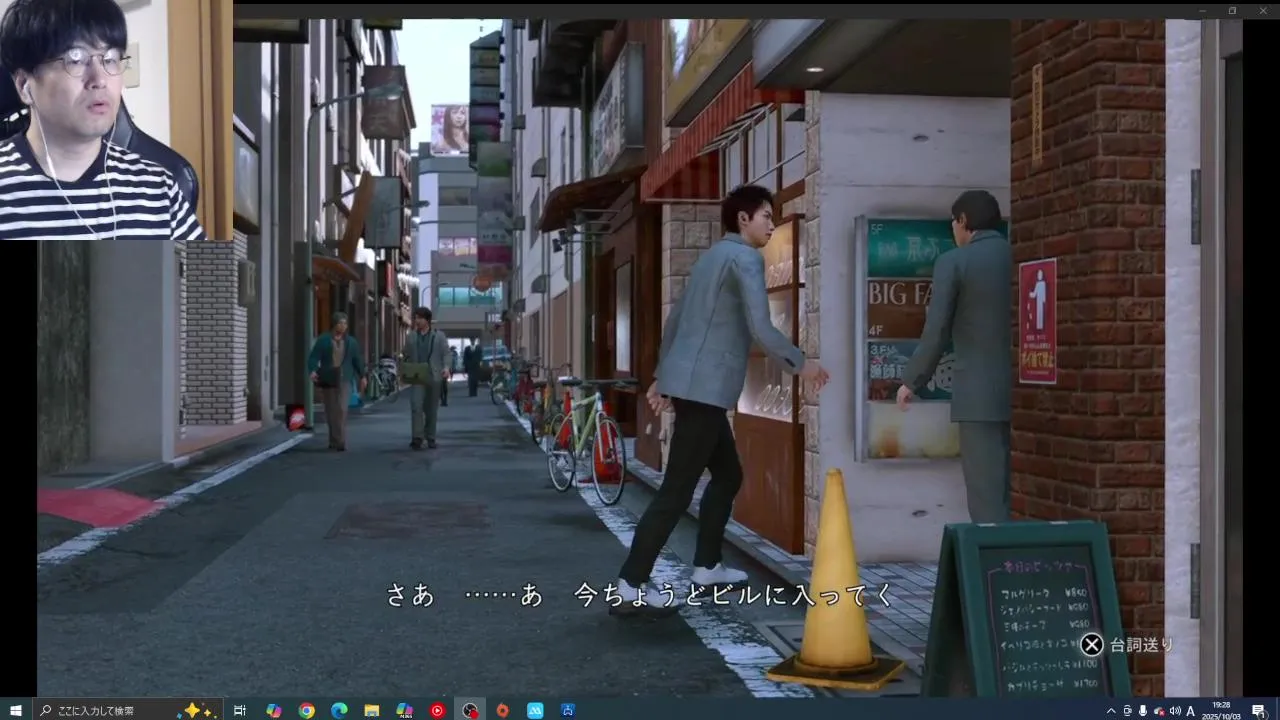Switch to the active OBS taskbar icon
Screen dimensions: 1280x720
470,710
